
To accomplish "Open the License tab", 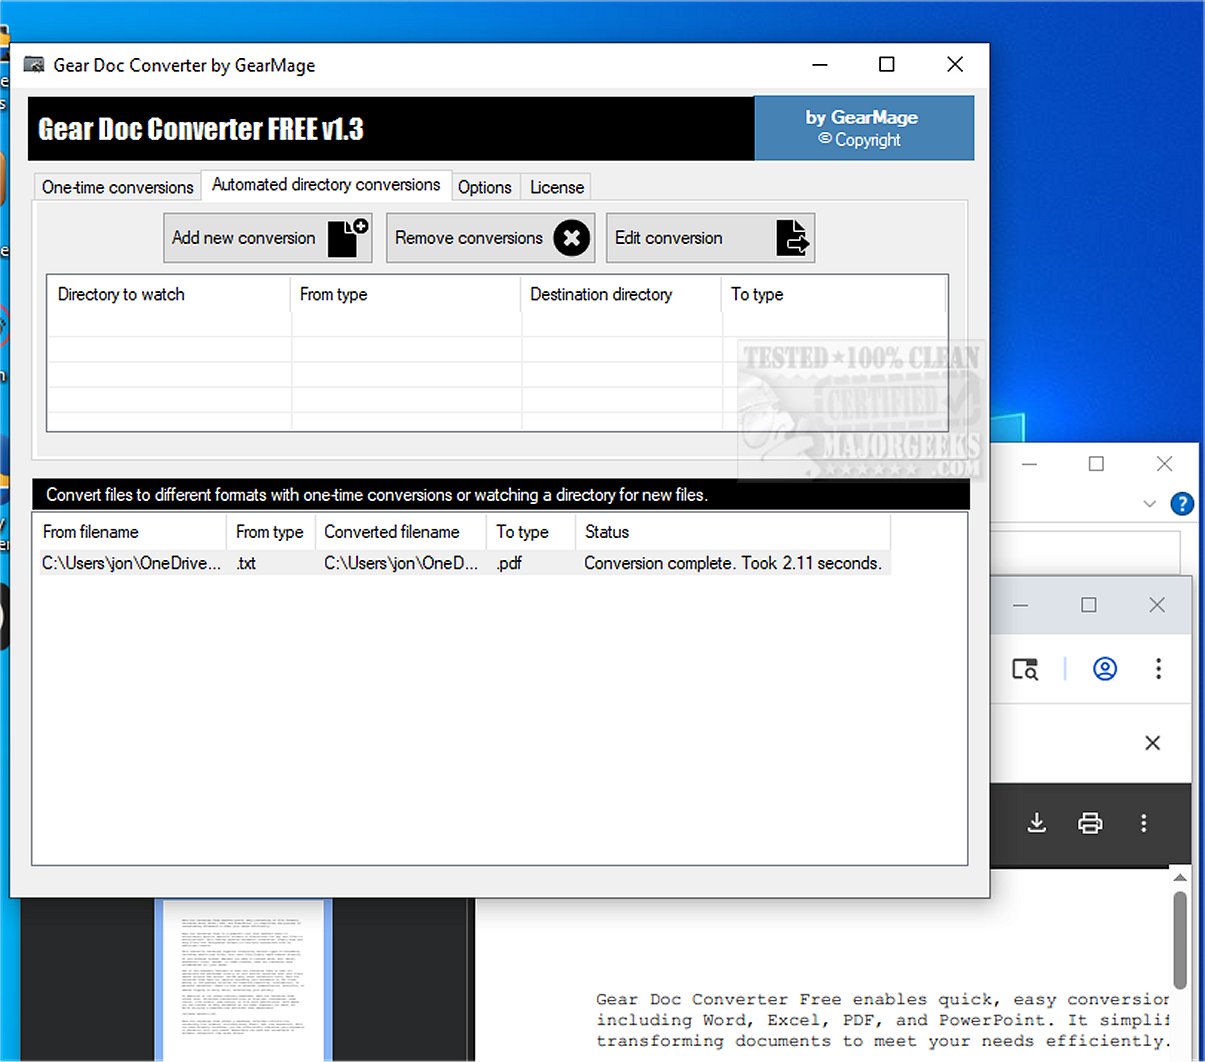I will [557, 187].
